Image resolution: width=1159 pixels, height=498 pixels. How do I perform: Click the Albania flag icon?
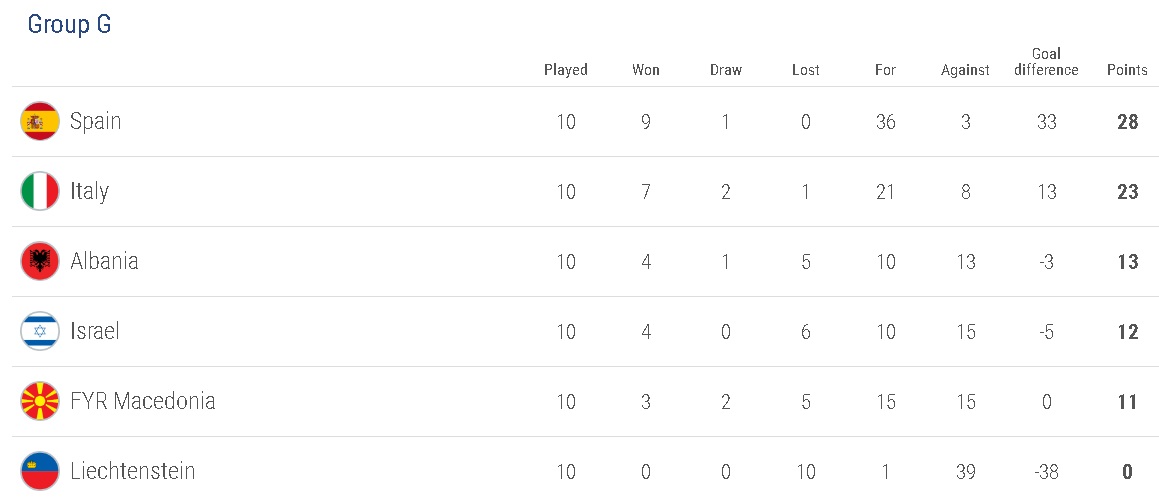(40, 262)
